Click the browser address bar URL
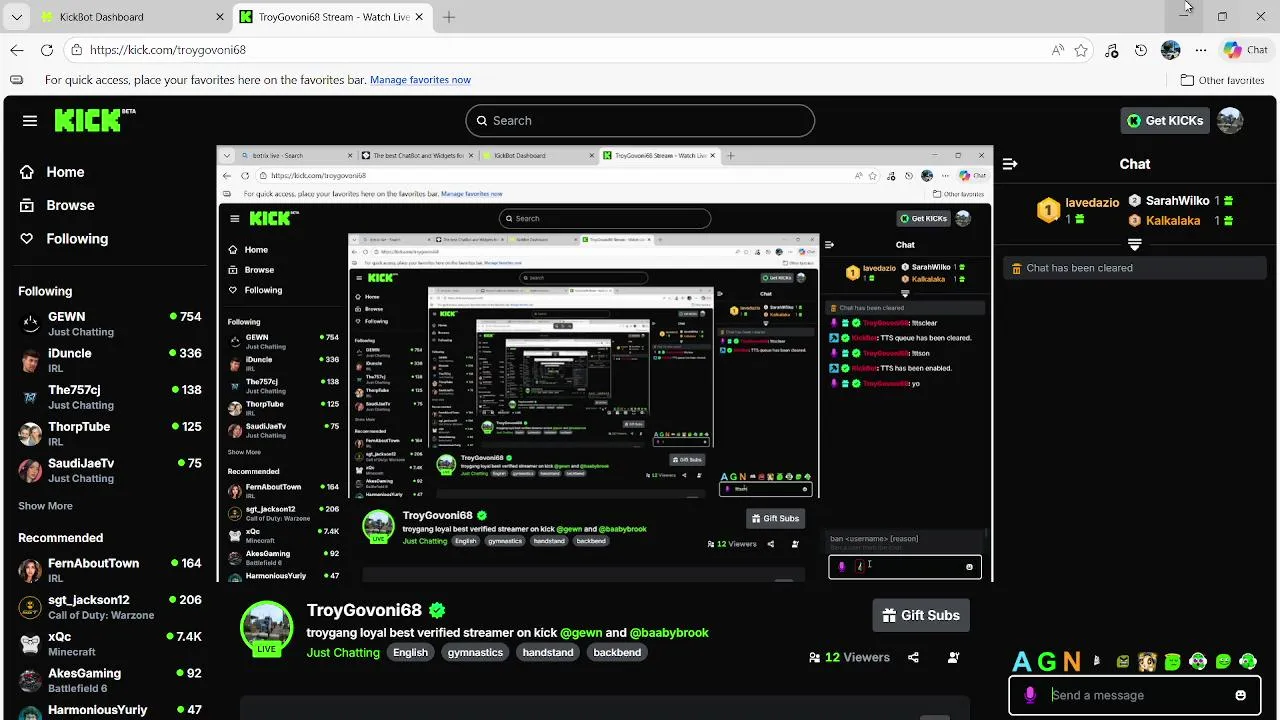Image resolution: width=1280 pixels, height=720 pixels. point(167,50)
